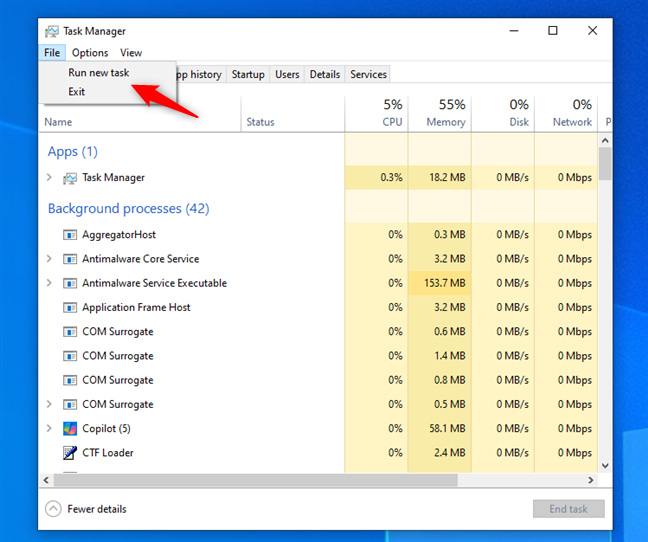Click the Antimalware Service Executable icon

pyautogui.click(x=69, y=283)
